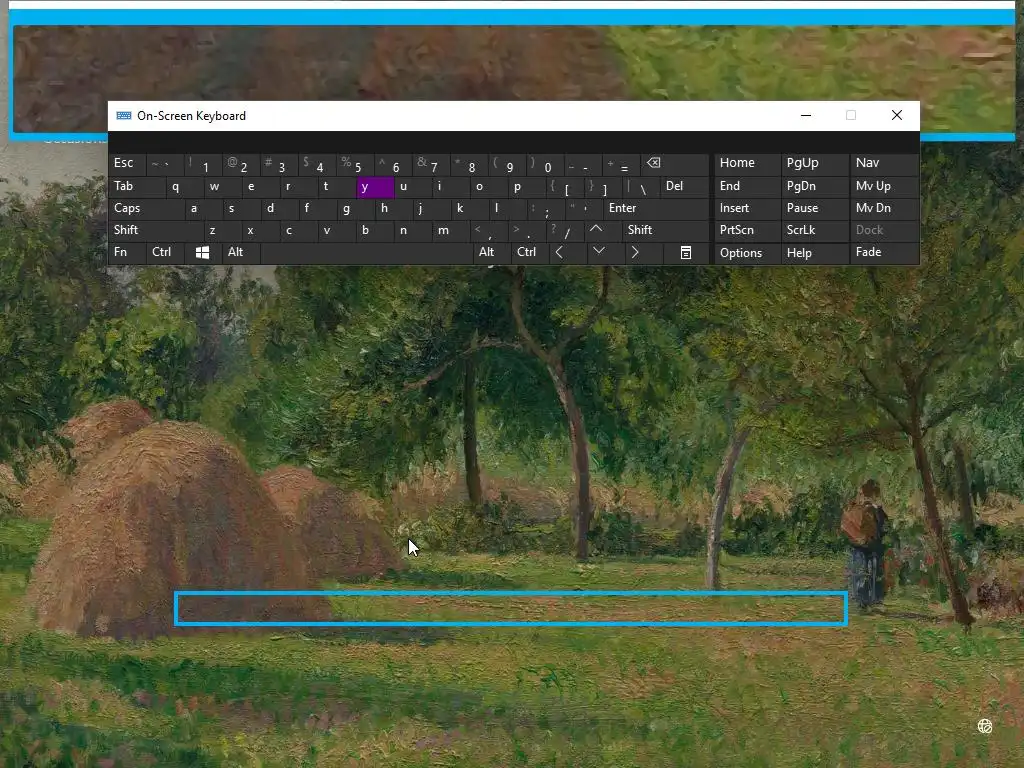Click the Insert key
The image size is (1024, 768).
tap(747, 208)
